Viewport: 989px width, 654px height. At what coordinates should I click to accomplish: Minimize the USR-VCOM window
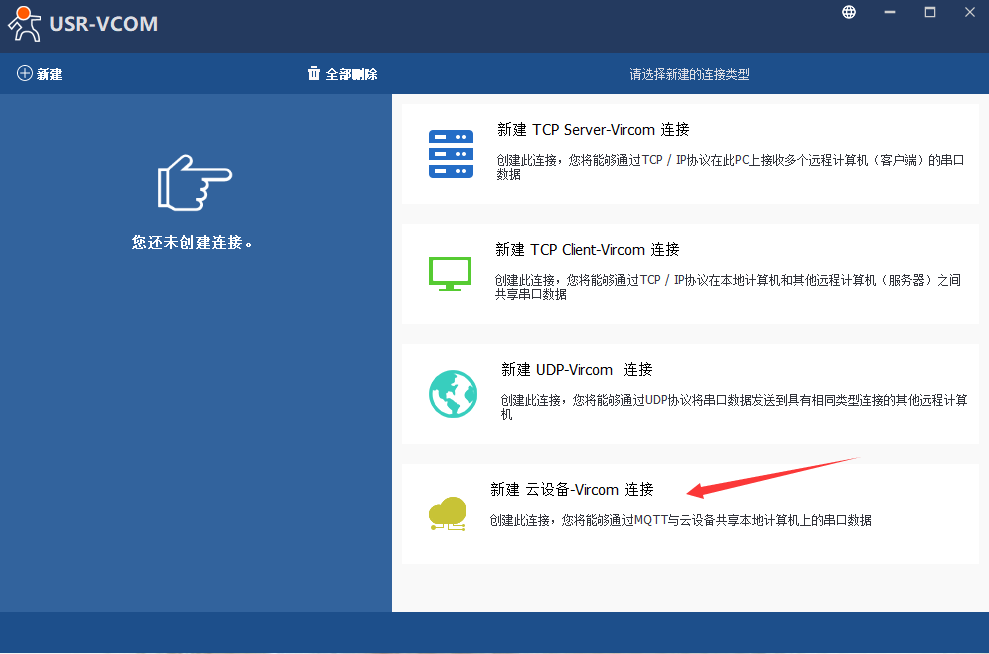pyautogui.click(x=890, y=12)
